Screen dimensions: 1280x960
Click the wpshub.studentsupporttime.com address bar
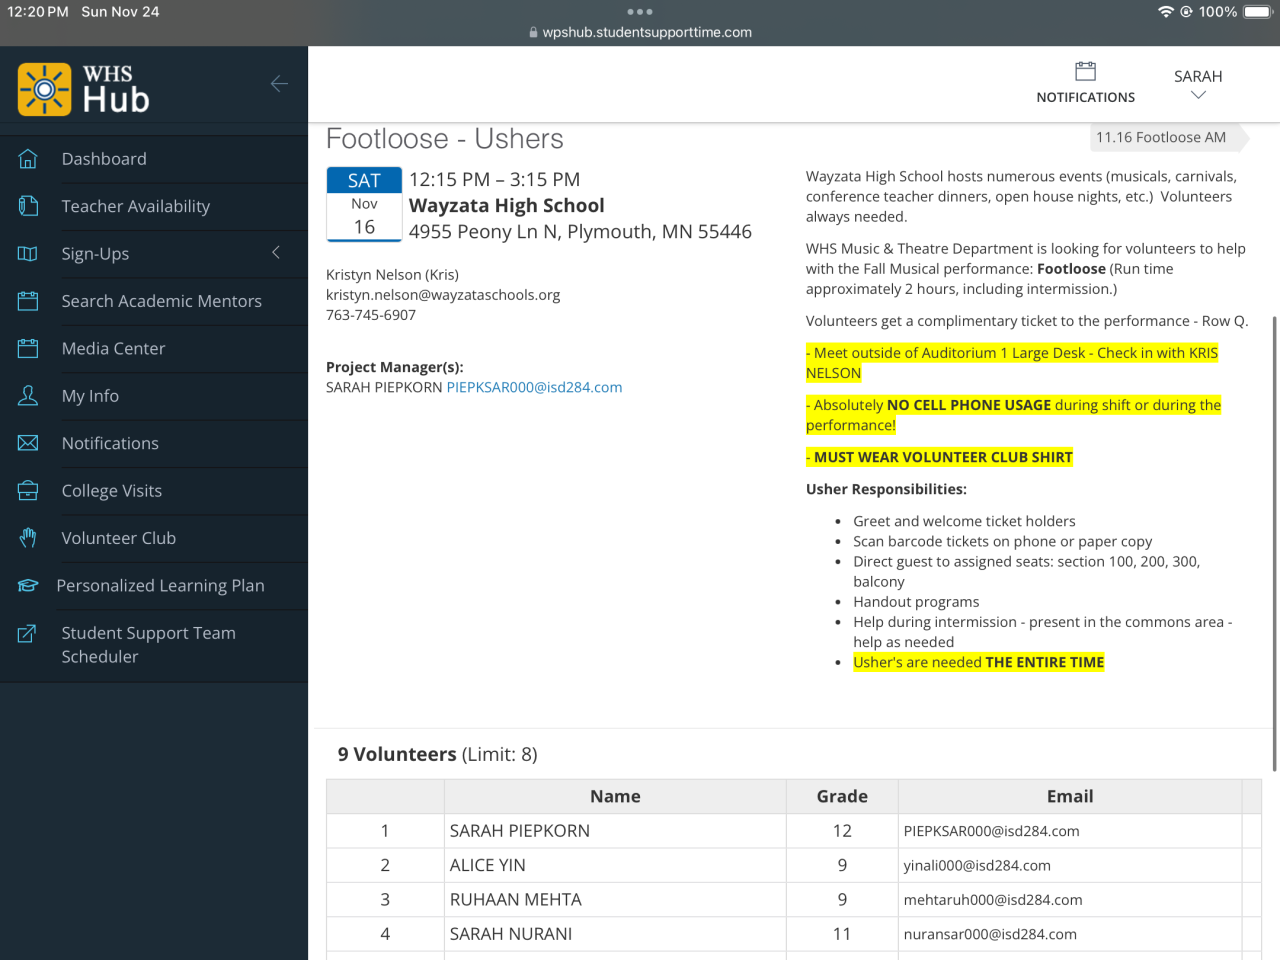640,32
